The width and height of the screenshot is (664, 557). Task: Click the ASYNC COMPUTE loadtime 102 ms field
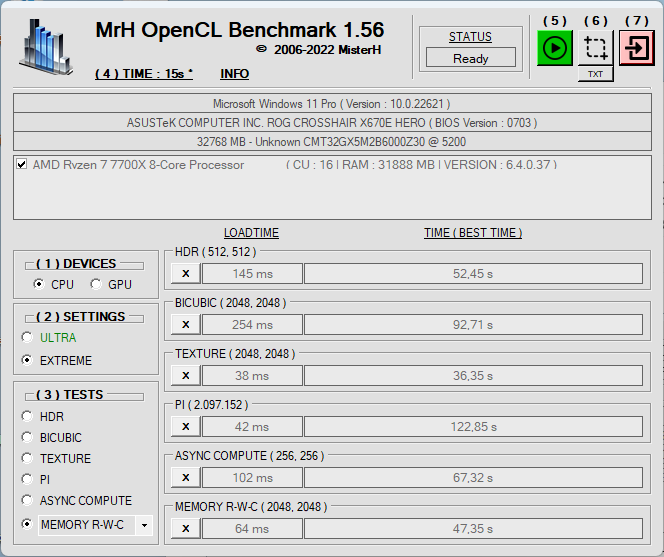(x=252, y=478)
